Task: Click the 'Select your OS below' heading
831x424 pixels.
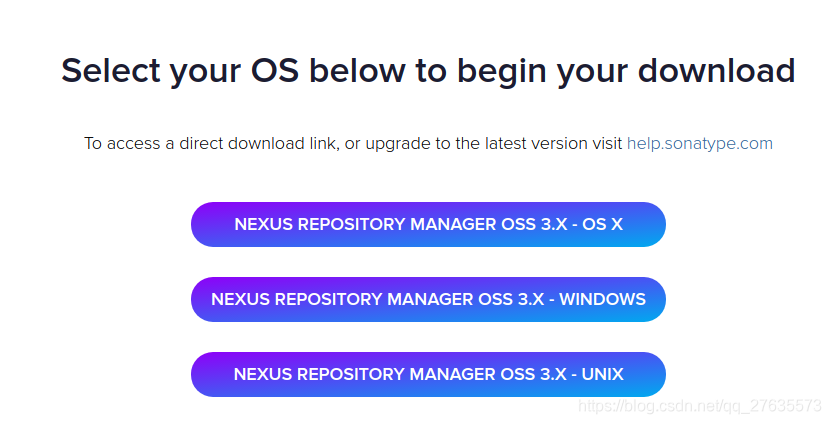Action: (x=428, y=71)
